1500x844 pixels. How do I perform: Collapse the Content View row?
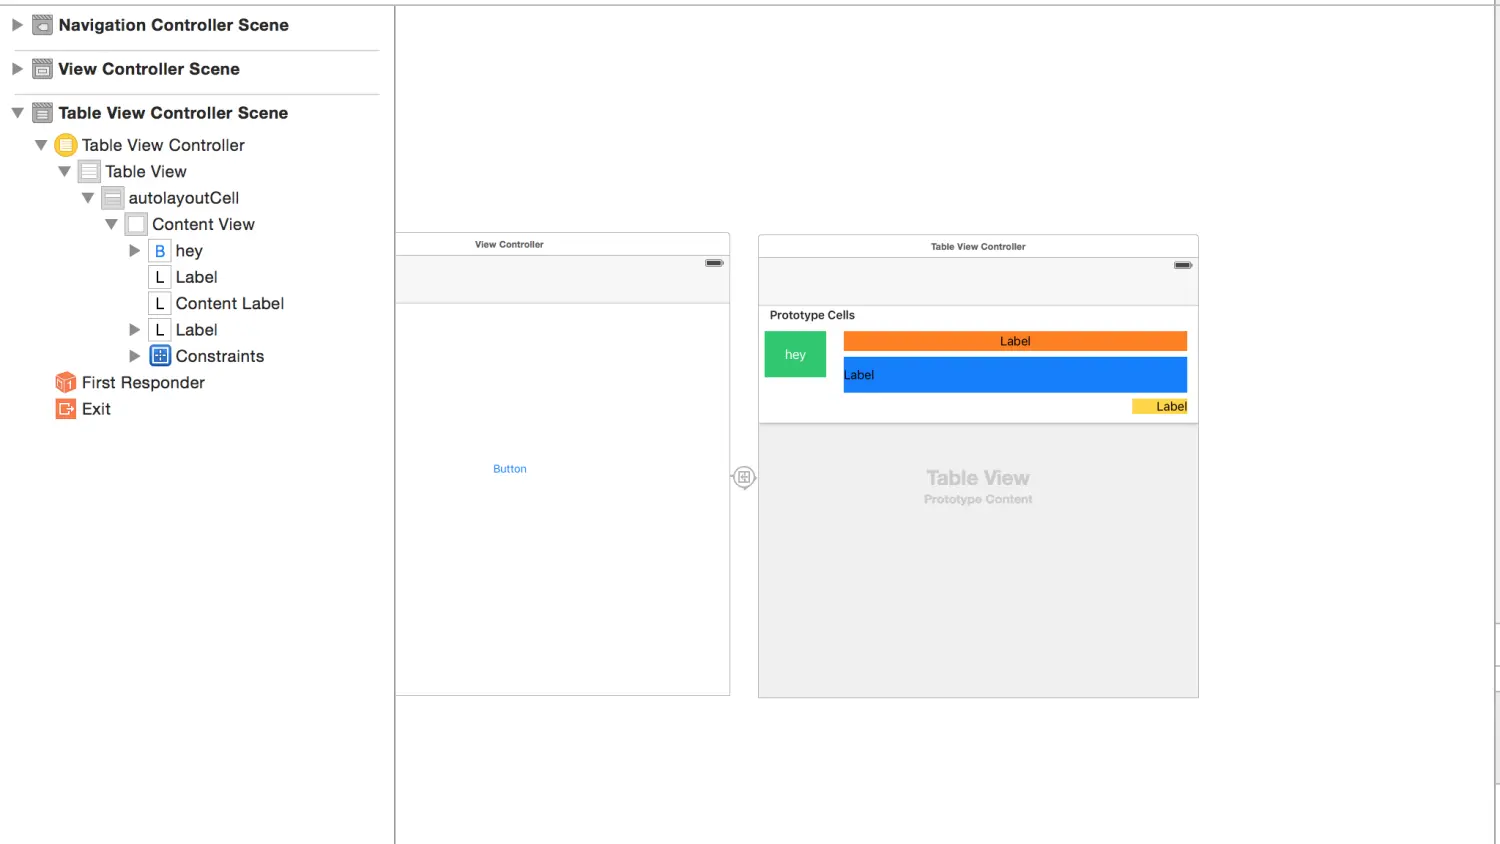(111, 225)
